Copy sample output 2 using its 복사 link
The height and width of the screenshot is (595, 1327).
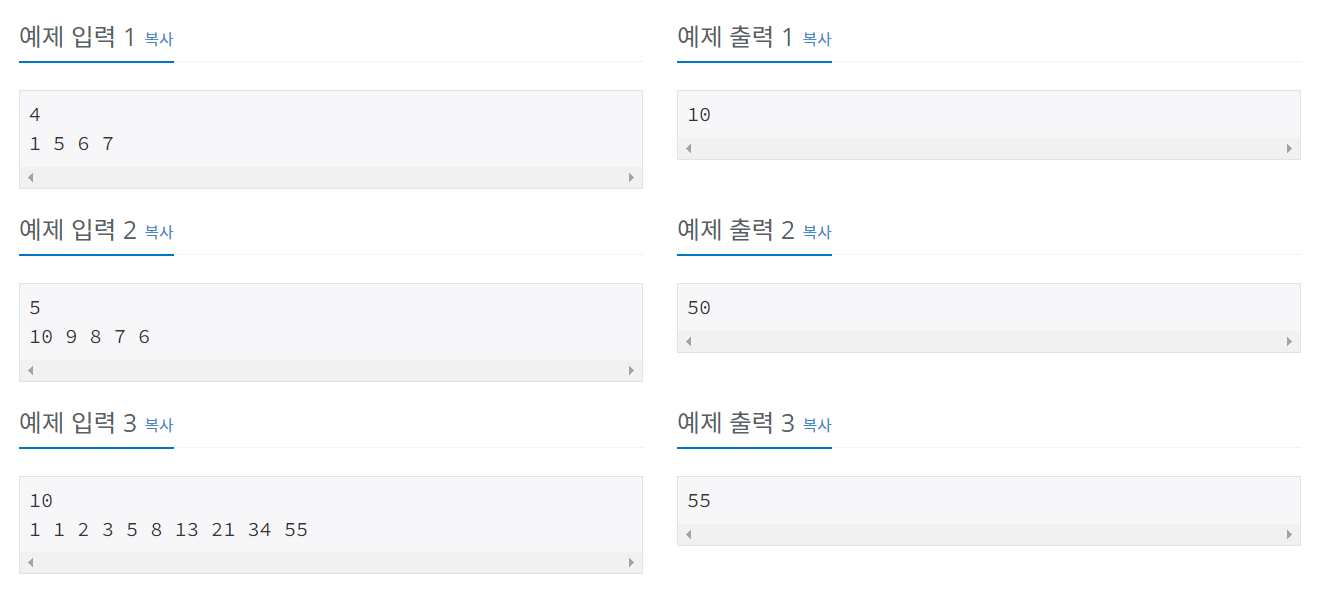click(x=816, y=232)
